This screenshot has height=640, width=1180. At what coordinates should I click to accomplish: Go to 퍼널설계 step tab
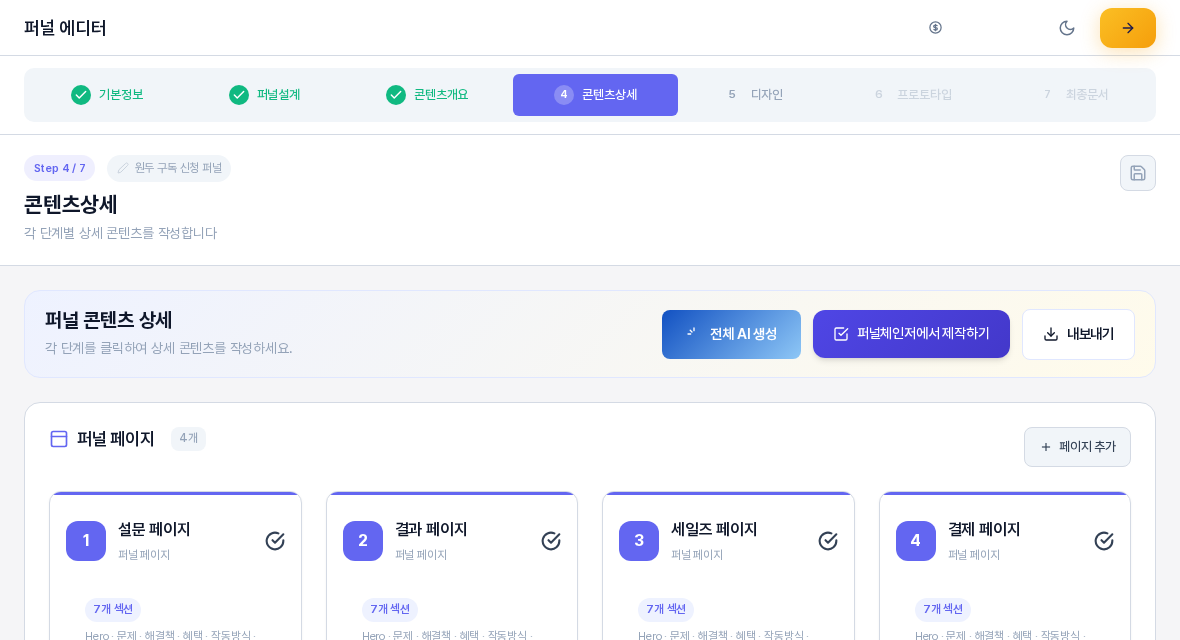coord(264,95)
